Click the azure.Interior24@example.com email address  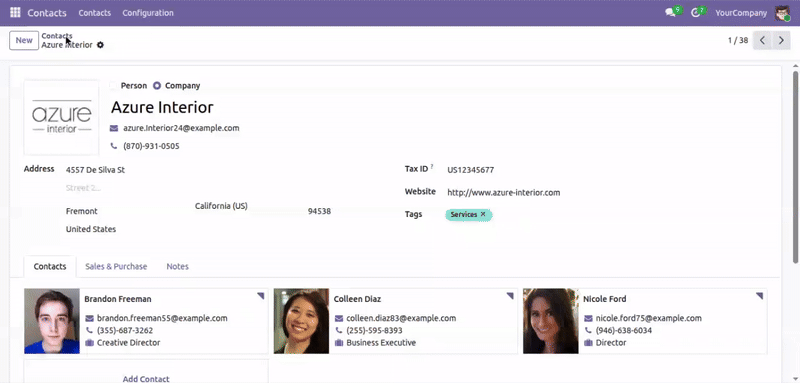click(x=181, y=128)
